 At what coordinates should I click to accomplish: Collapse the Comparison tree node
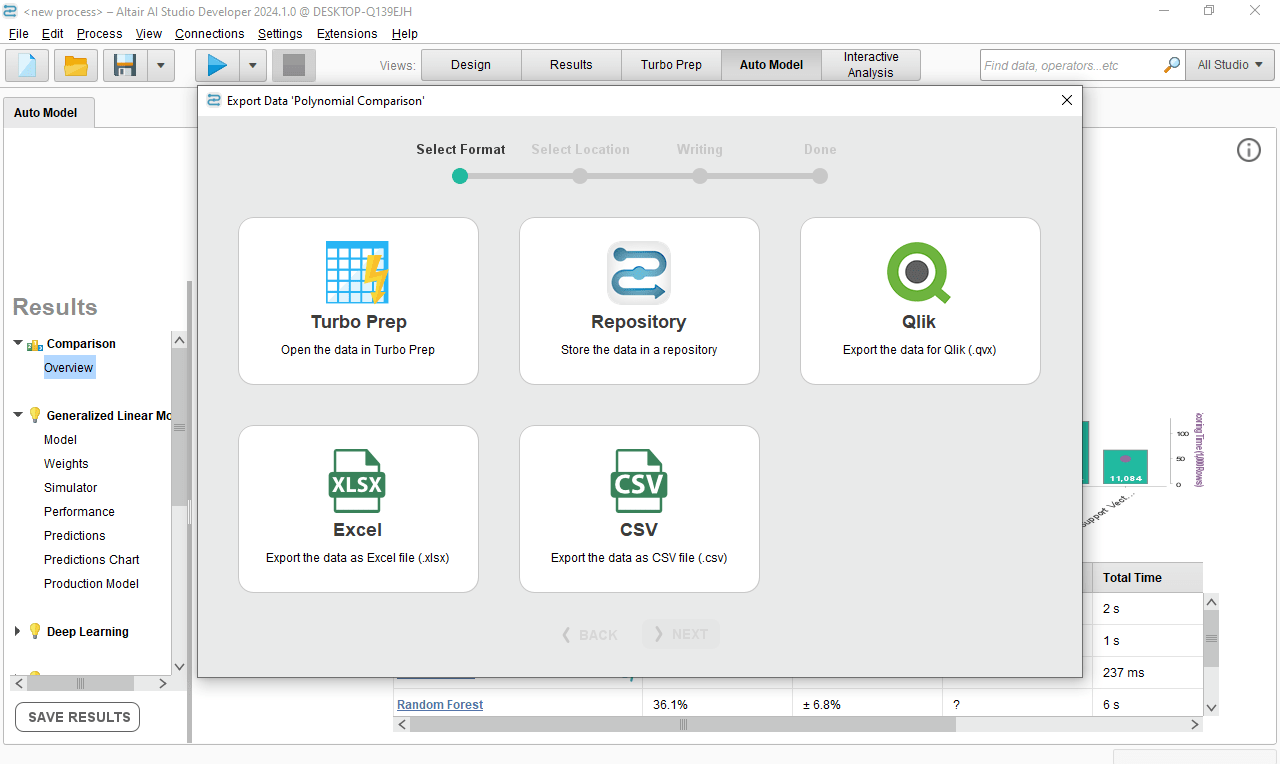(x=18, y=343)
